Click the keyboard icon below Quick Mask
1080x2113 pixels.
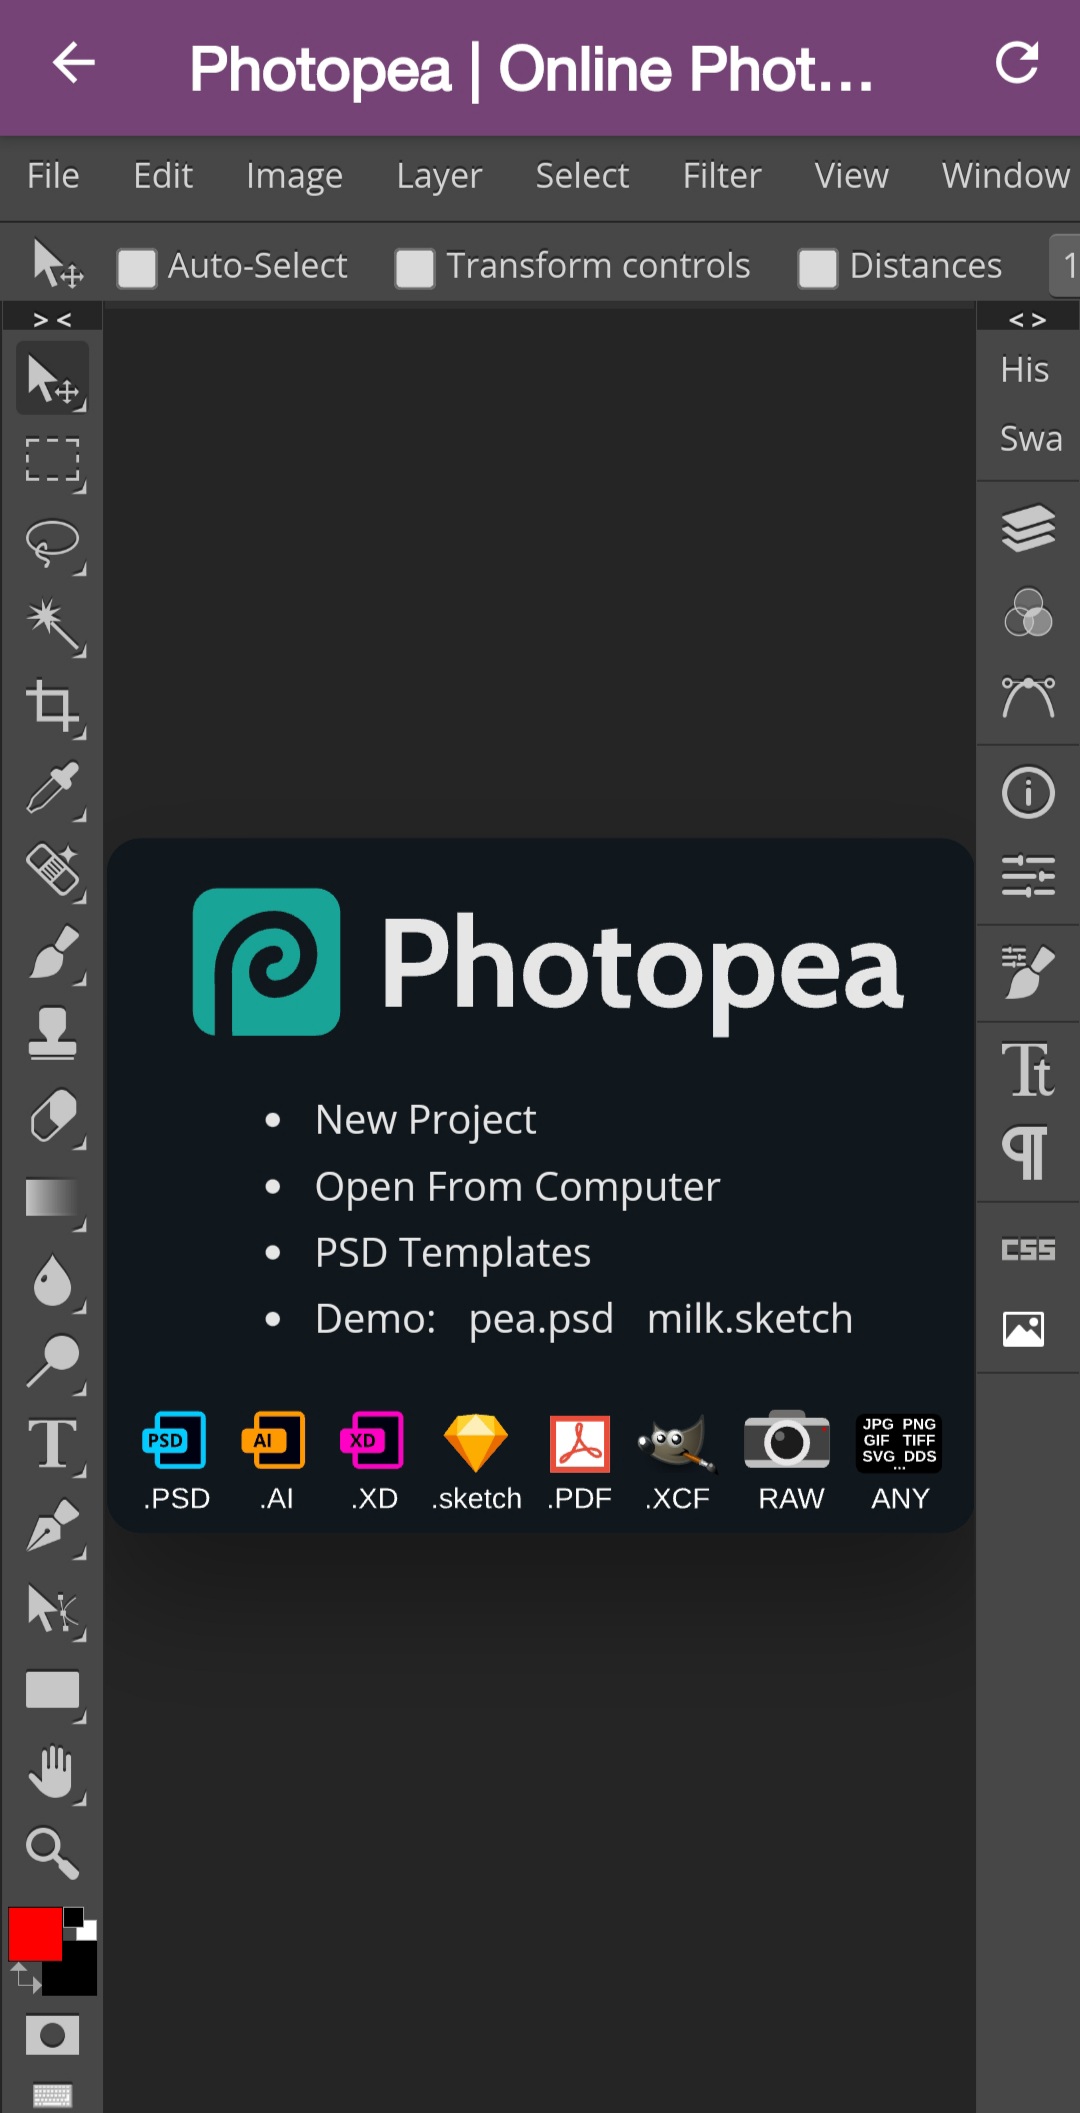click(52, 2095)
